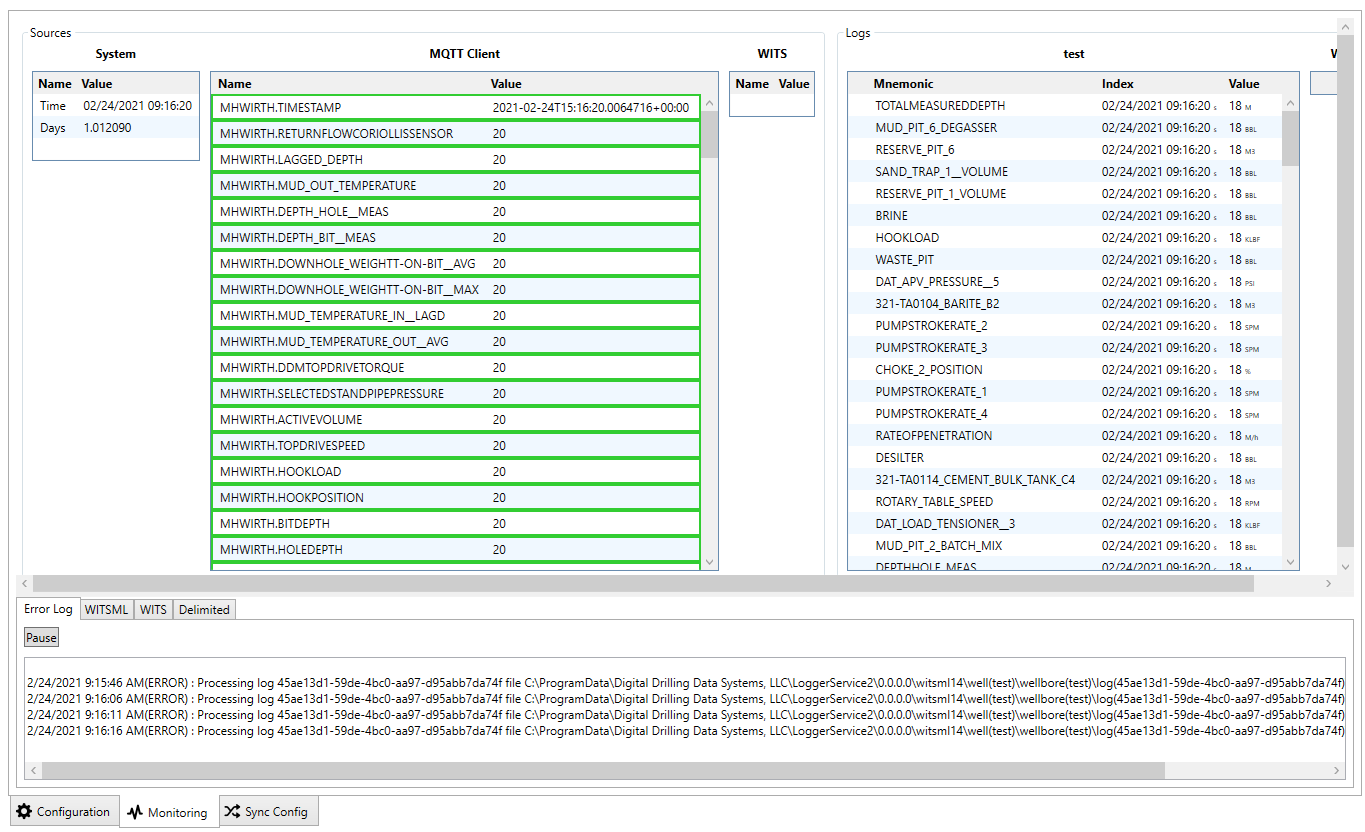This screenshot has height=832, width=1365.
Task: Click the error log horizontal scrollbar left arrow
Action: (33, 771)
